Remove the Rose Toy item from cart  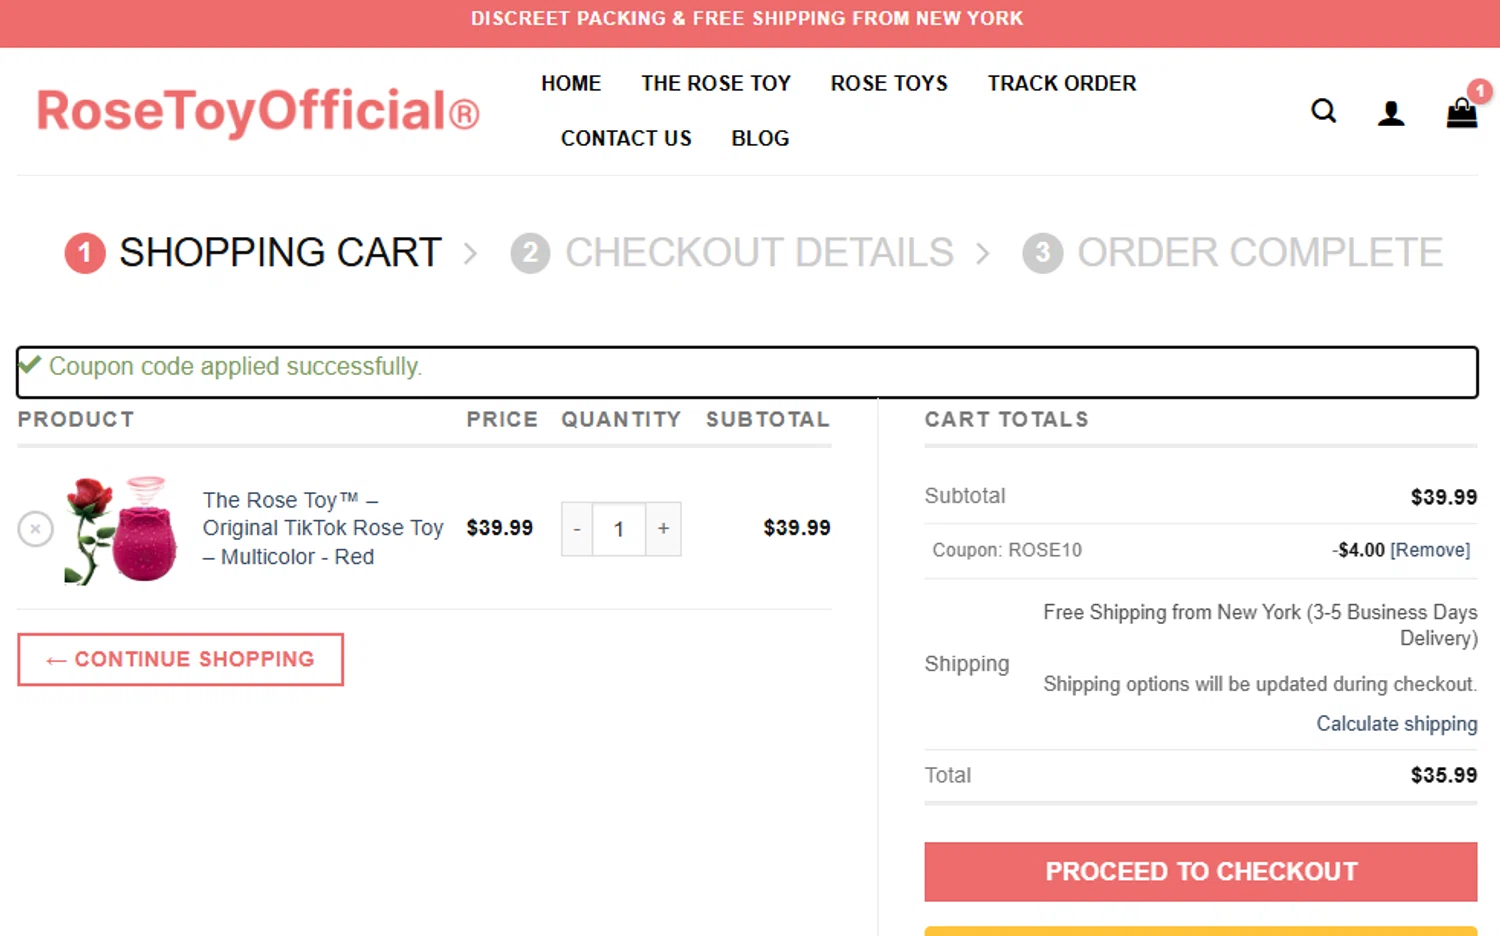[35, 529]
